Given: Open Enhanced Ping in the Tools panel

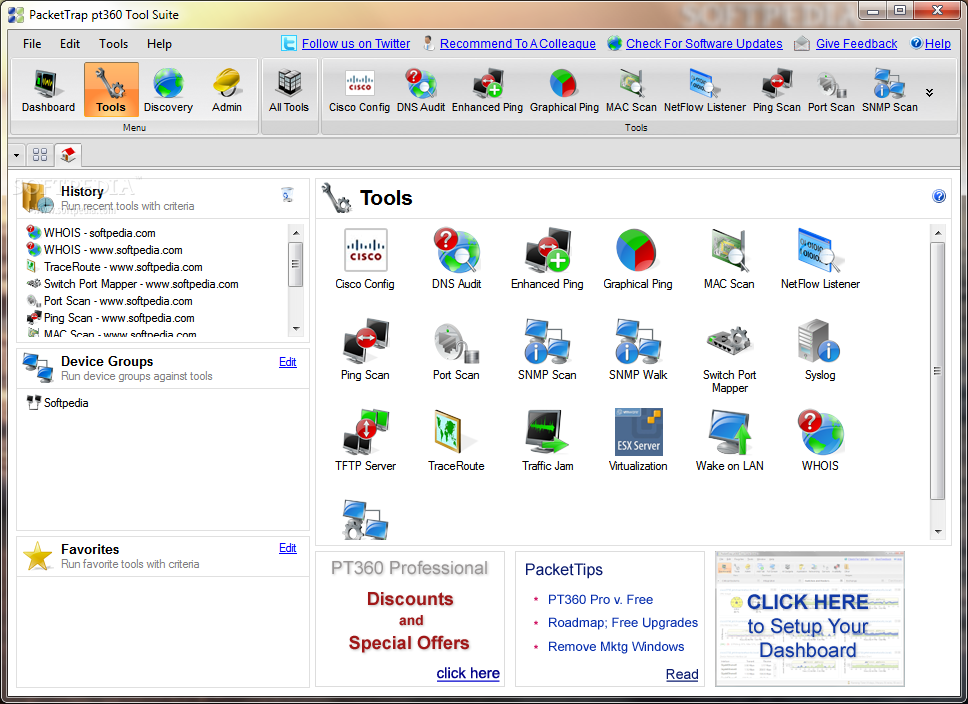Looking at the screenshot, I should (x=547, y=259).
